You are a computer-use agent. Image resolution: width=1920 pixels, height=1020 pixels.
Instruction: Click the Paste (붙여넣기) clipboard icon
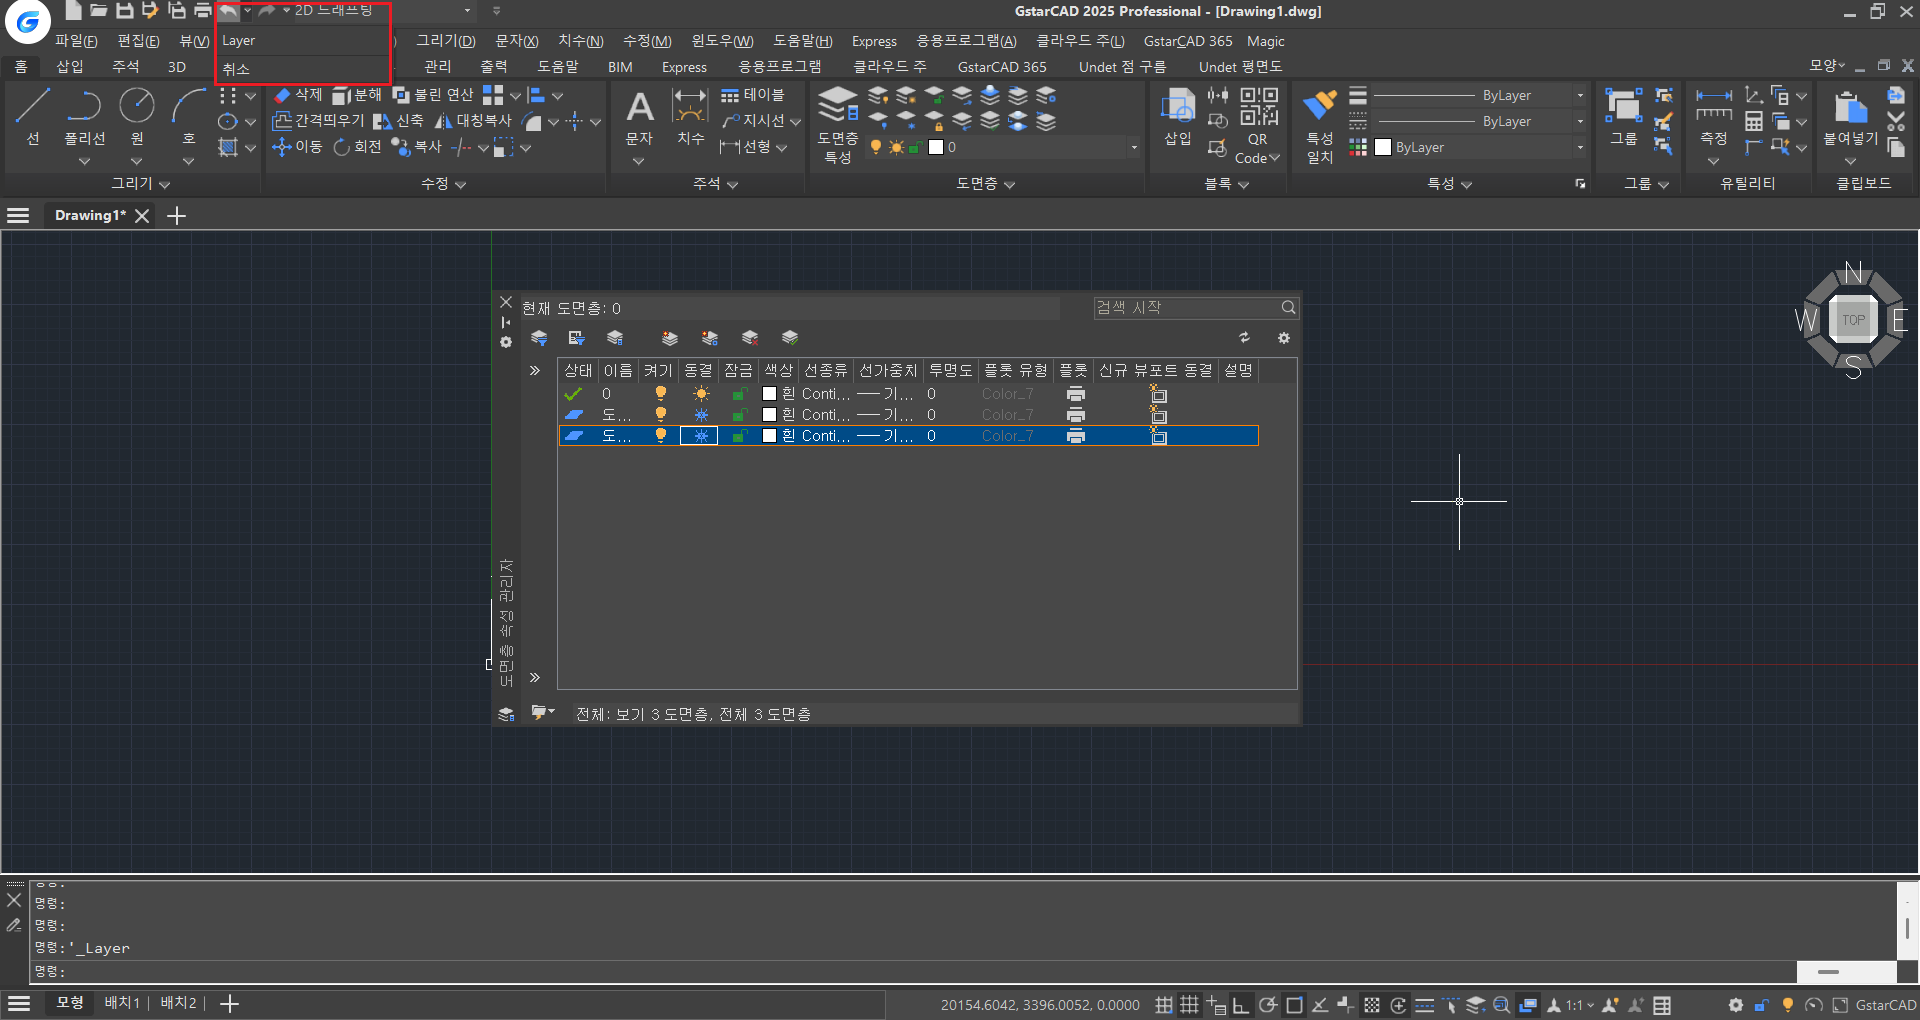[1850, 117]
